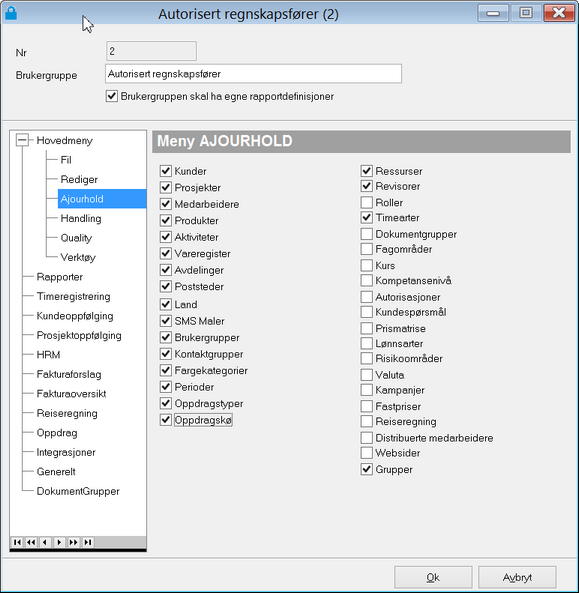The width and height of the screenshot is (579, 593).
Task: Open the Rapporter tree node
Action: tap(59, 277)
